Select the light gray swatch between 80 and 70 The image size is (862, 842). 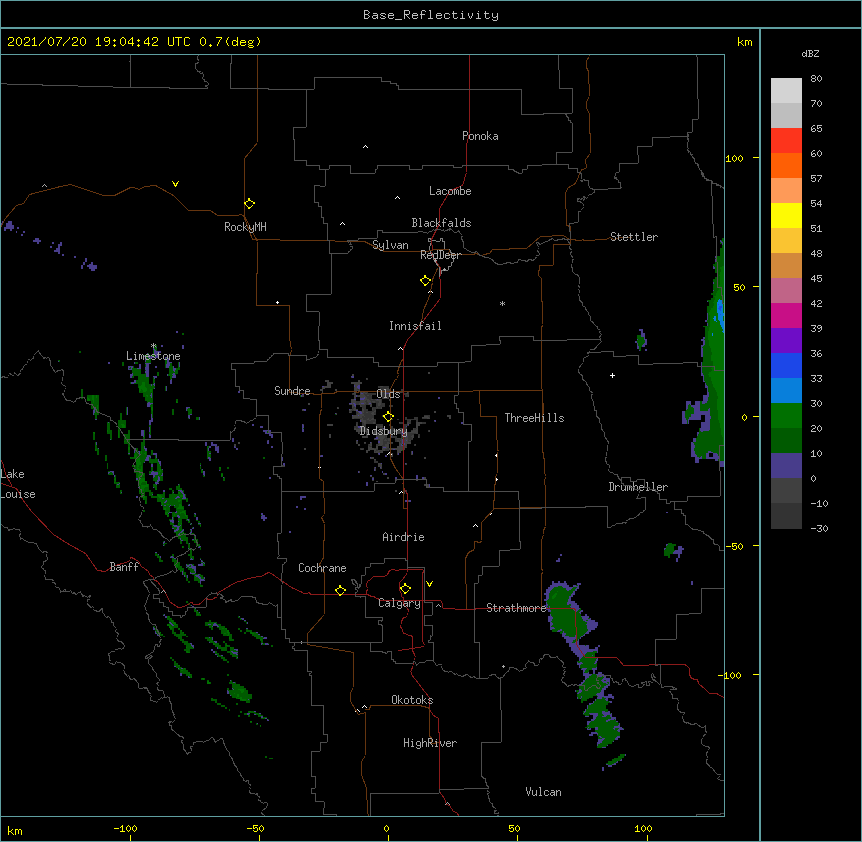tap(786, 91)
